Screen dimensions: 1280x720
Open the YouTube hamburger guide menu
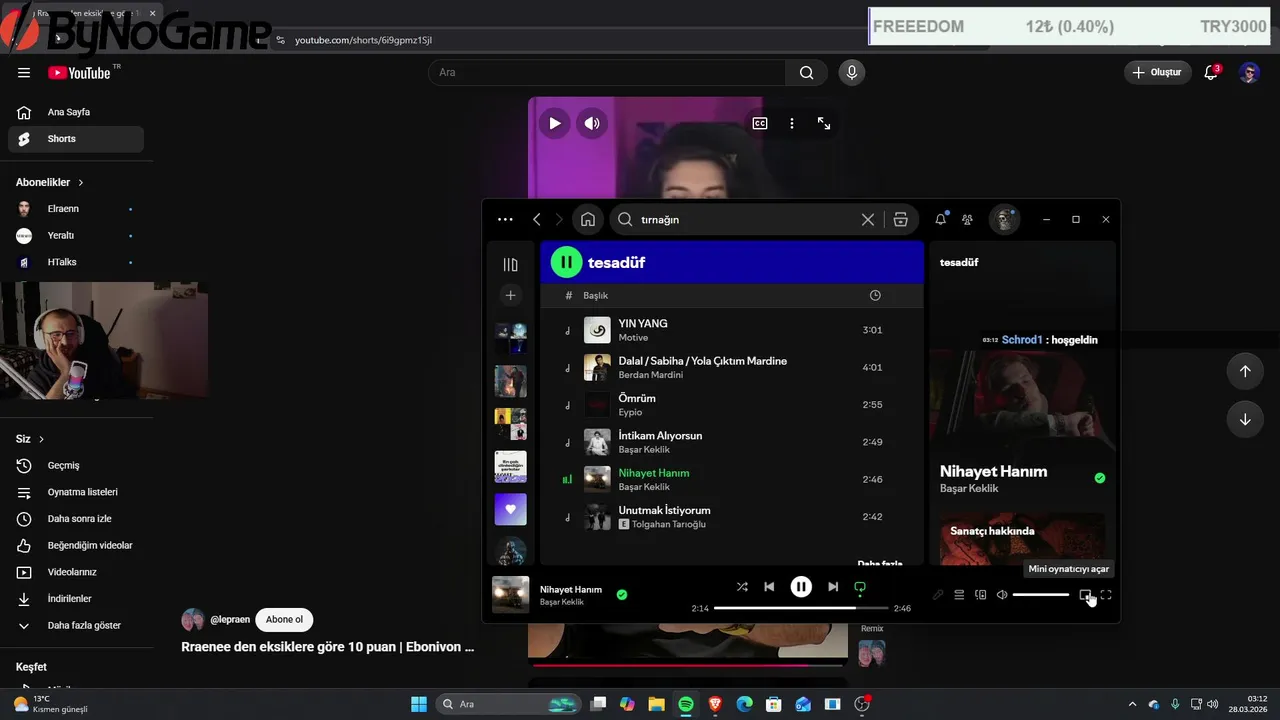coord(24,73)
